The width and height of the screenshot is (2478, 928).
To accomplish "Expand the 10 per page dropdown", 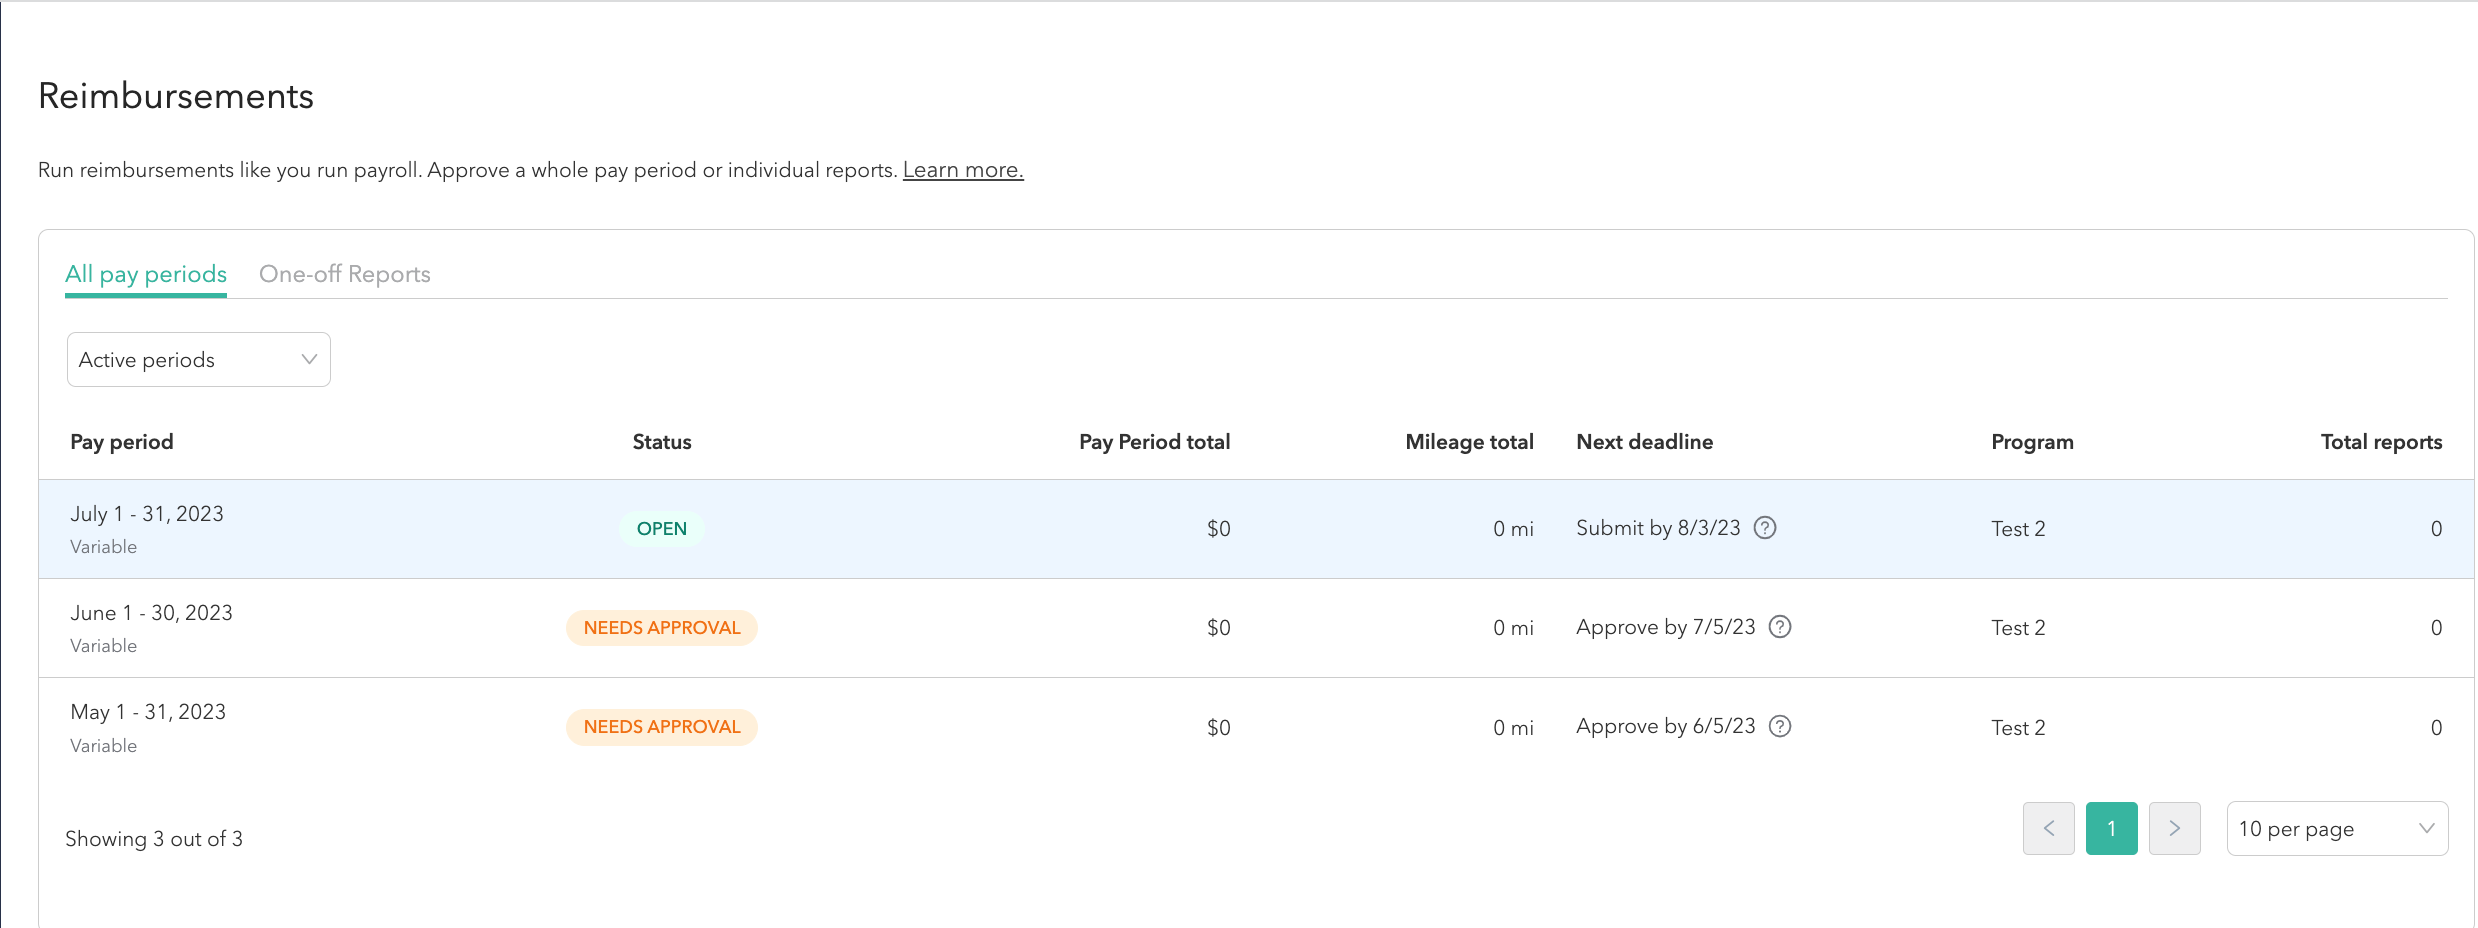I will [x=2336, y=828].
